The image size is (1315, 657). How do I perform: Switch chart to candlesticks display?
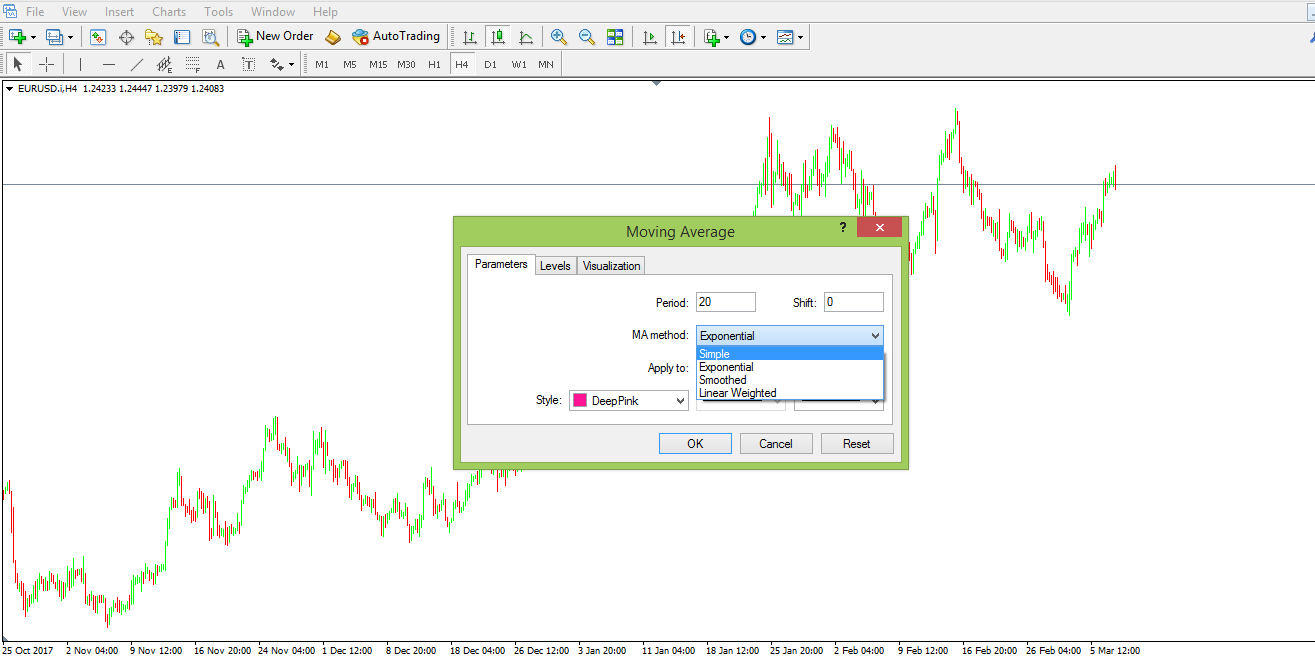point(497,37)
